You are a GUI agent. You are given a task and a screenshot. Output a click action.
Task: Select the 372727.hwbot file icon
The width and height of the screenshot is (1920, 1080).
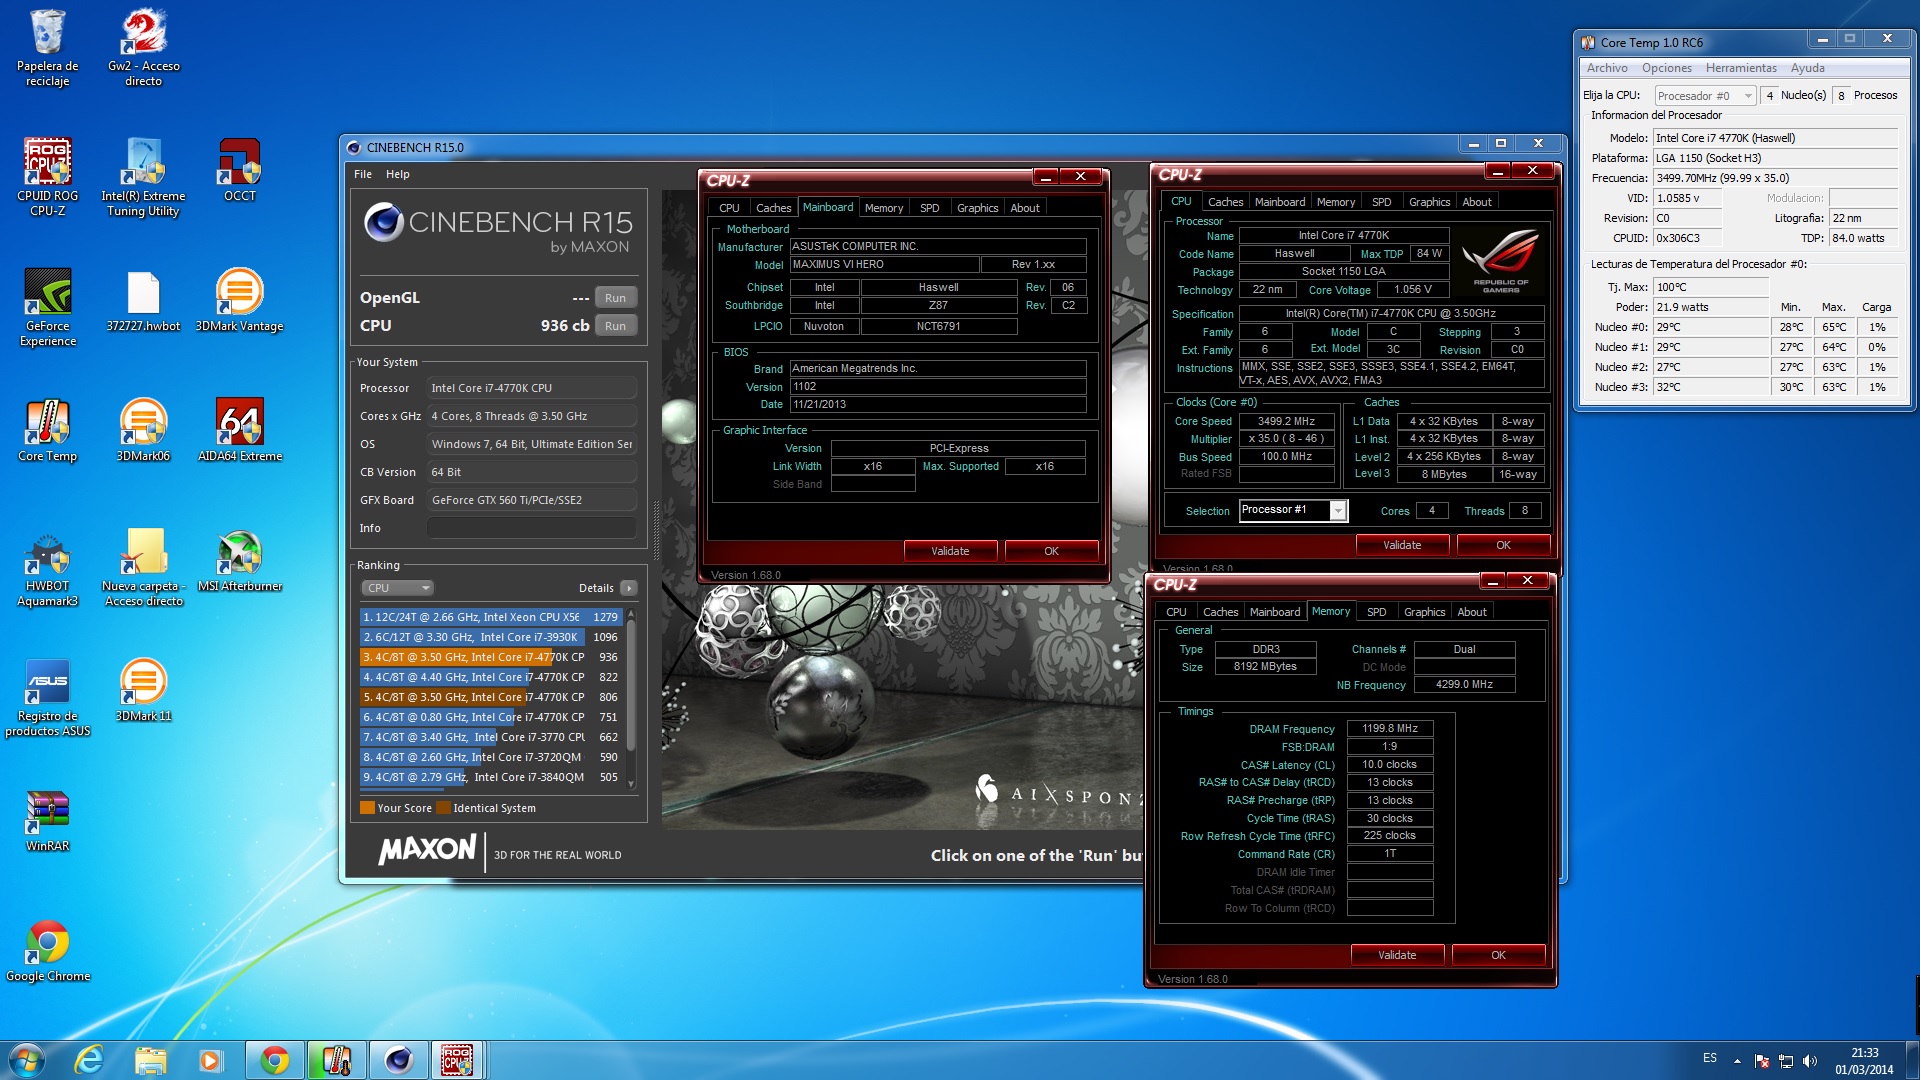[143, 300]
